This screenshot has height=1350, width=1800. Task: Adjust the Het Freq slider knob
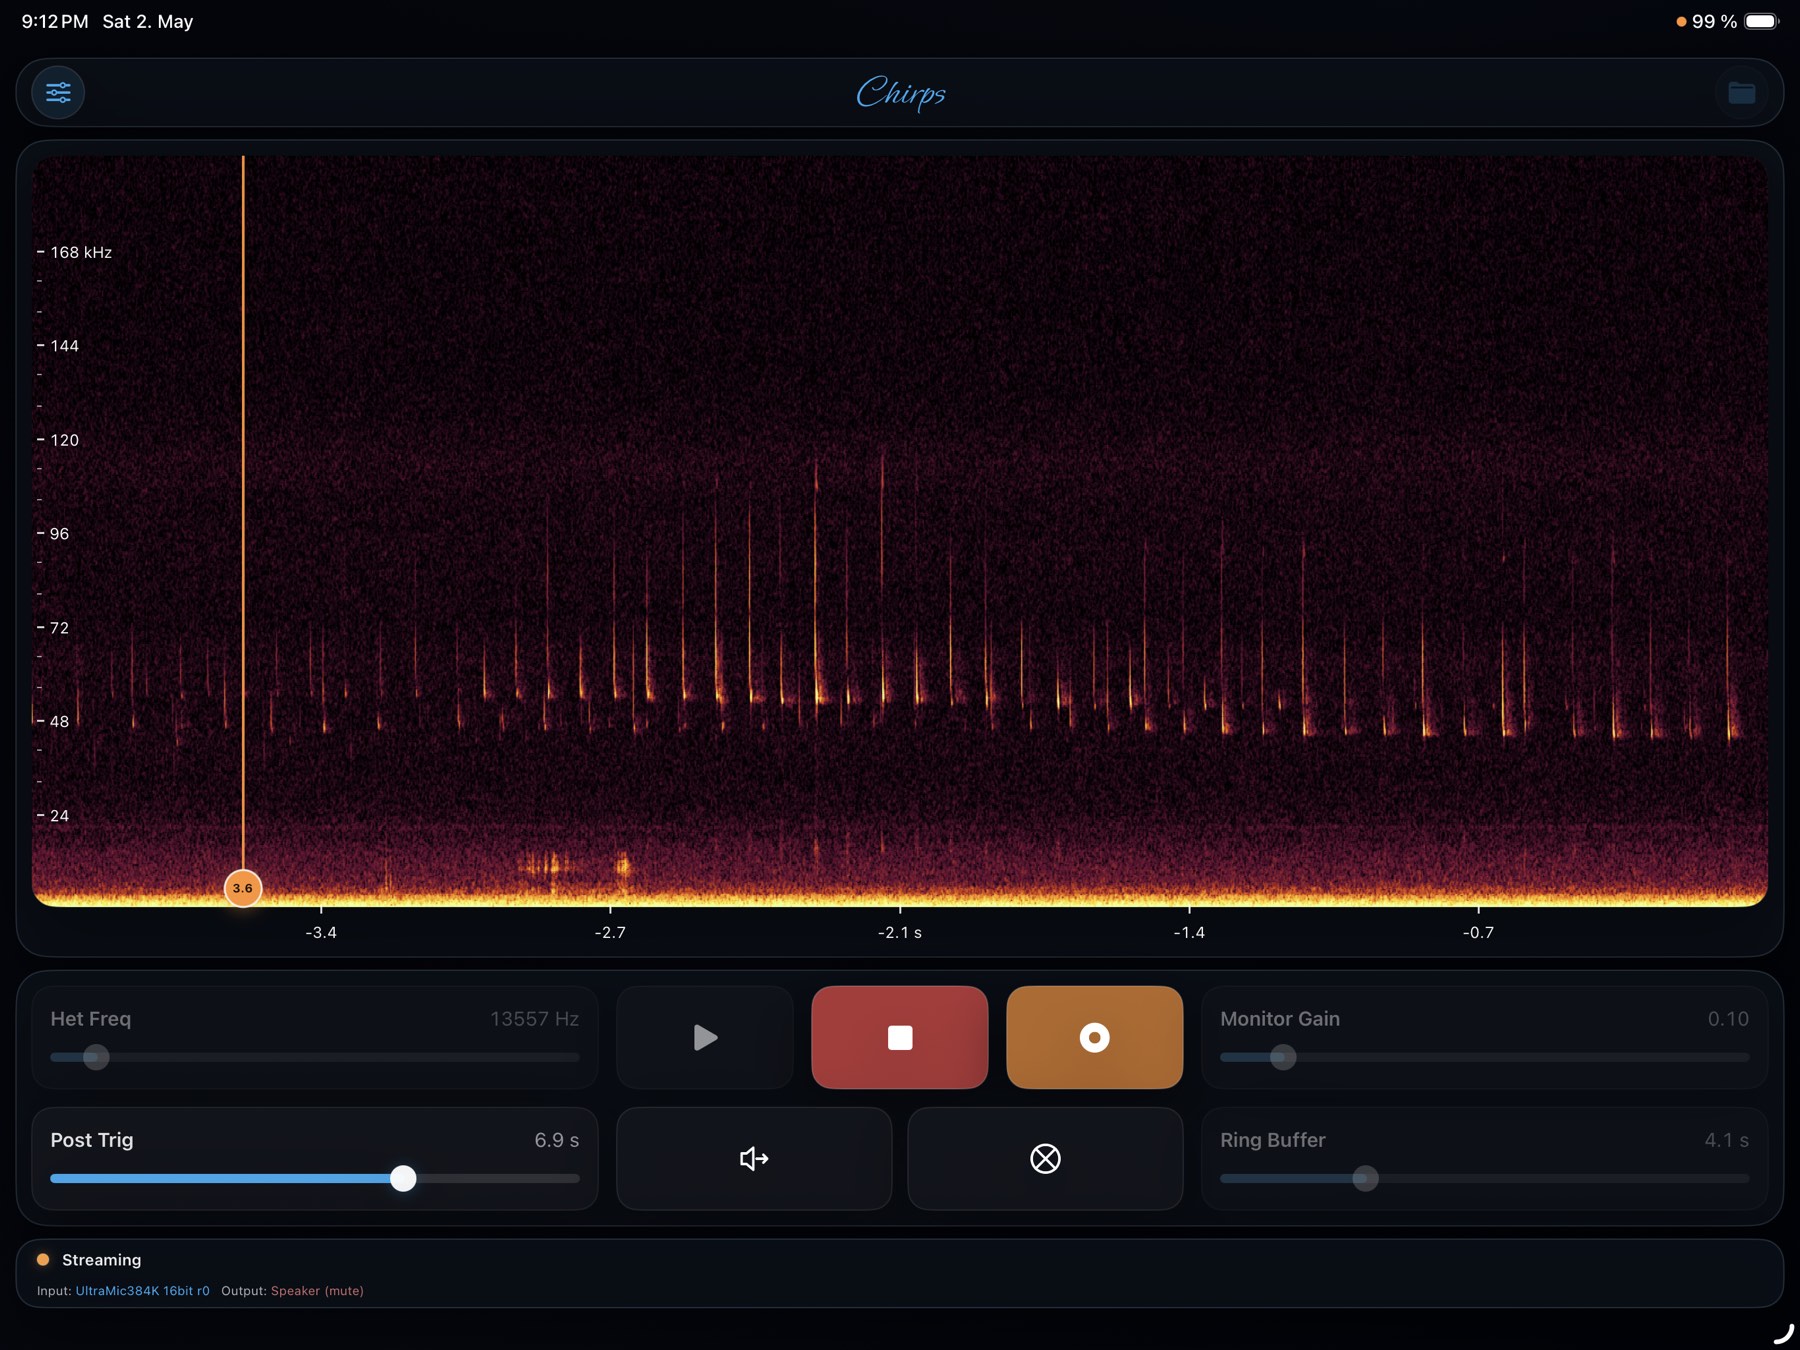(x=96, y=1057)
